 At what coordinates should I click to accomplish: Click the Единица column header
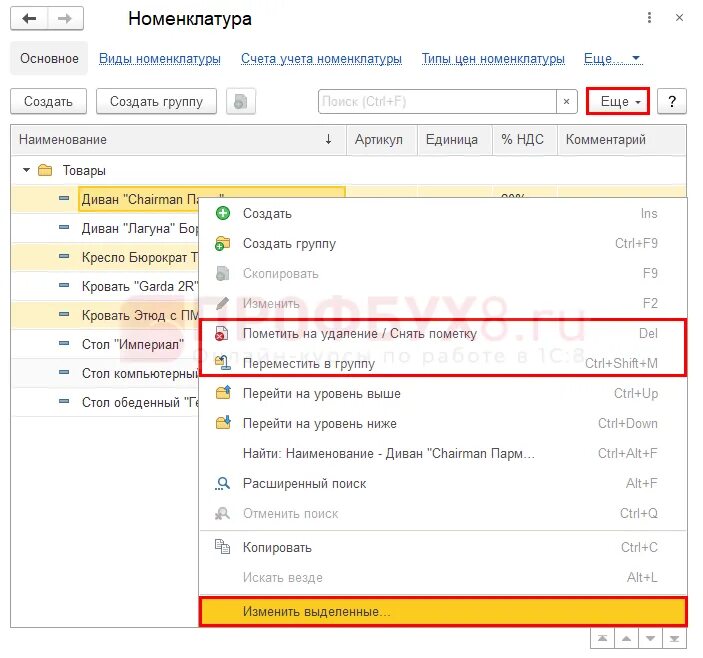455,140
